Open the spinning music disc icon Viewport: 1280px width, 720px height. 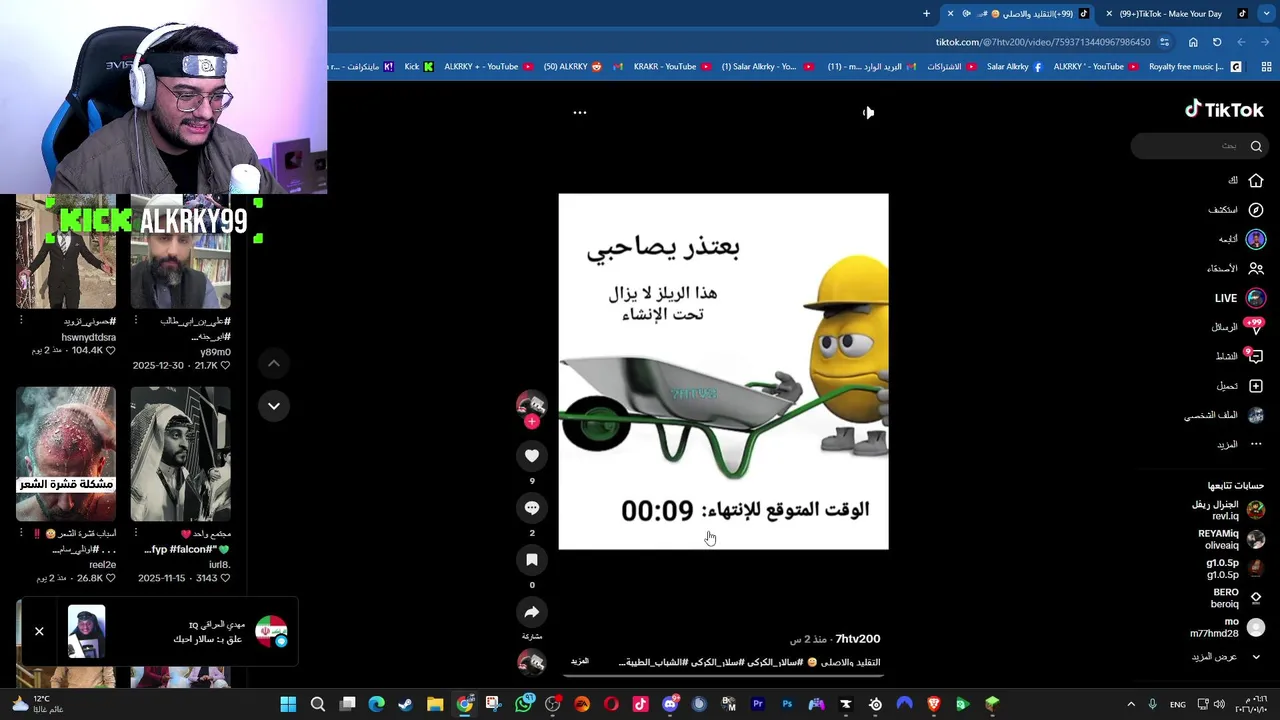[x=531, y=662]
